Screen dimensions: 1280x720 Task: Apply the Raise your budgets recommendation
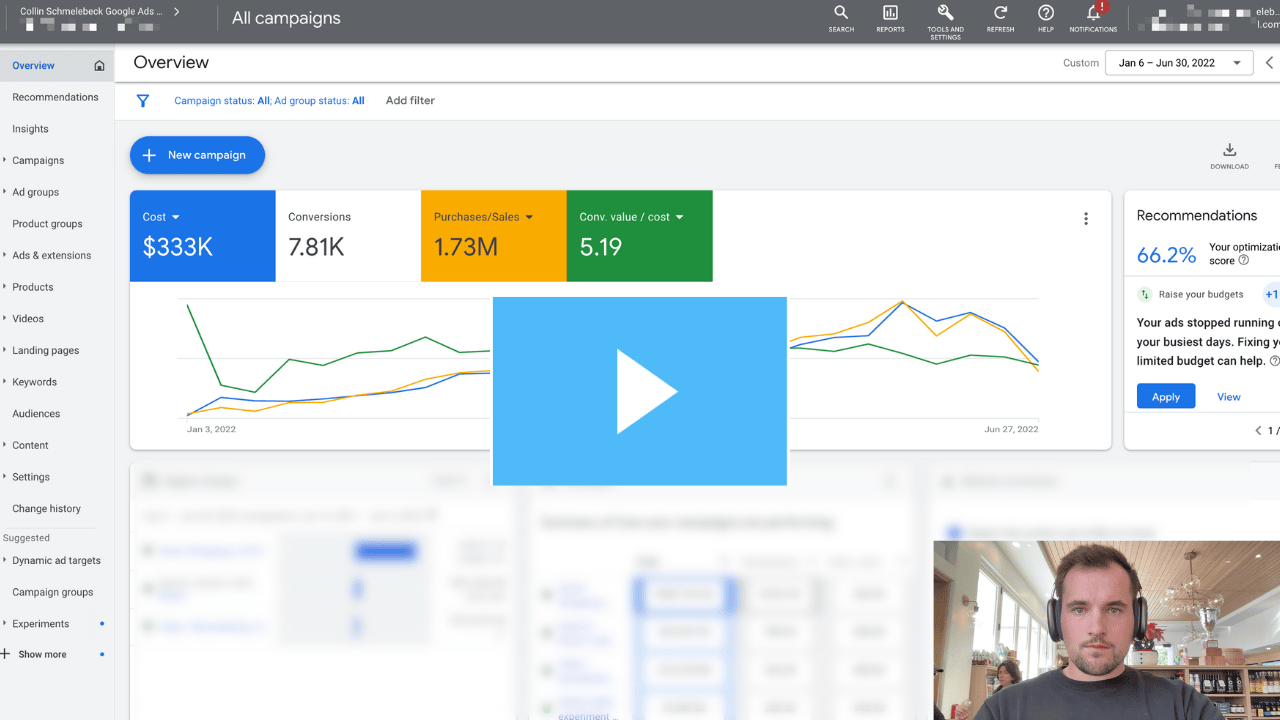(1165, 397)
